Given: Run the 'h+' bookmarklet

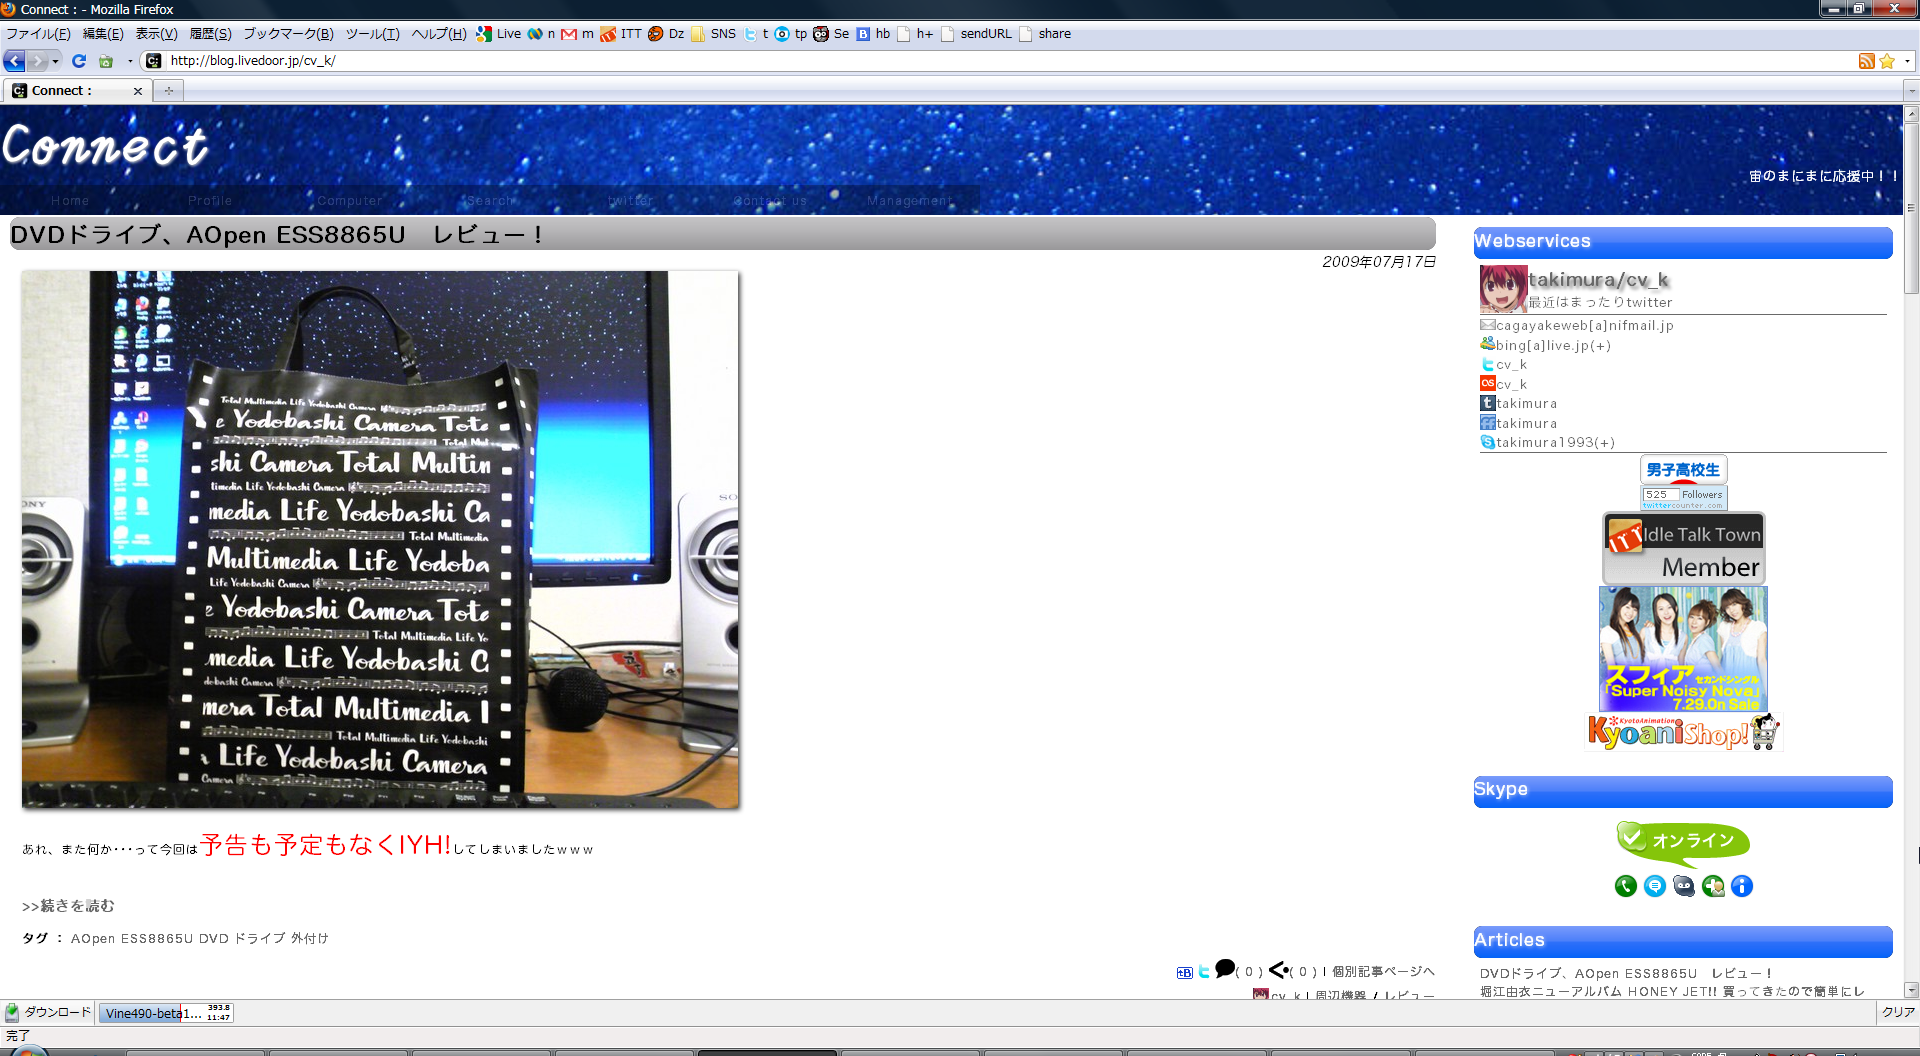Looking at the screenshot, I should [x=915, y=34].
